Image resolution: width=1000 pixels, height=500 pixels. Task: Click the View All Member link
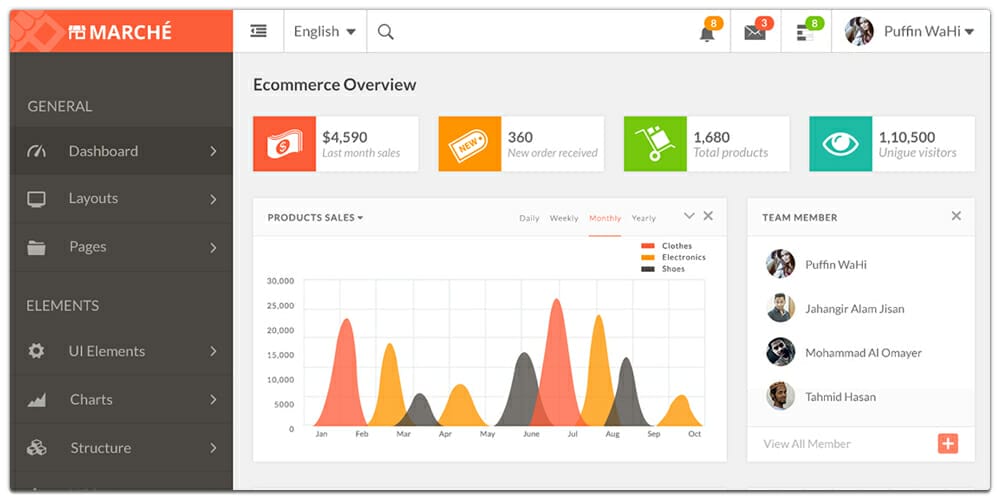click(807, 444)
